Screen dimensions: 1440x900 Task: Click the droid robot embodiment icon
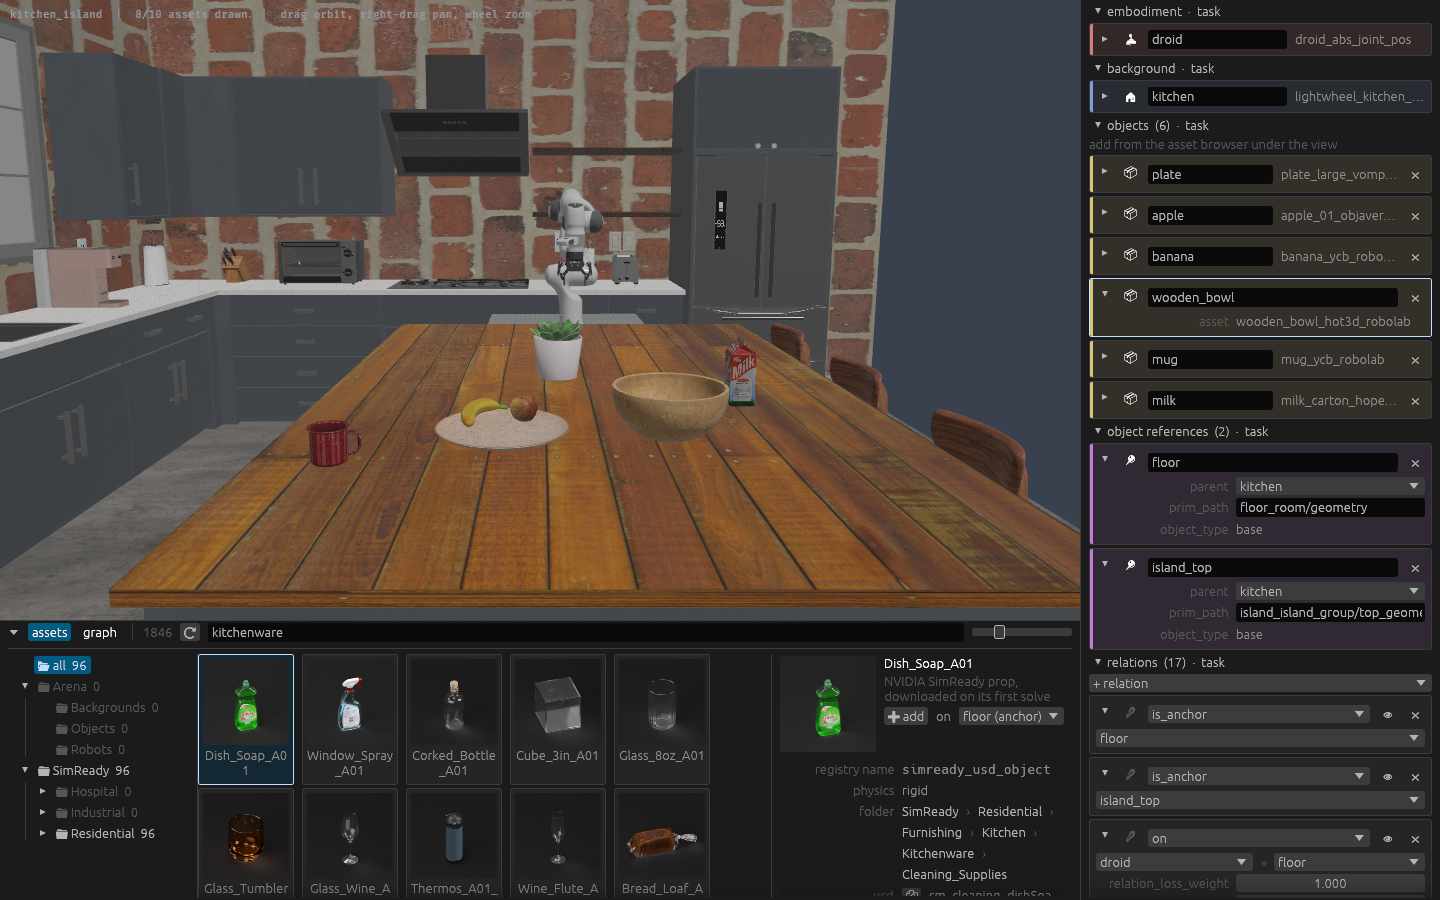tap(1130, 40)
